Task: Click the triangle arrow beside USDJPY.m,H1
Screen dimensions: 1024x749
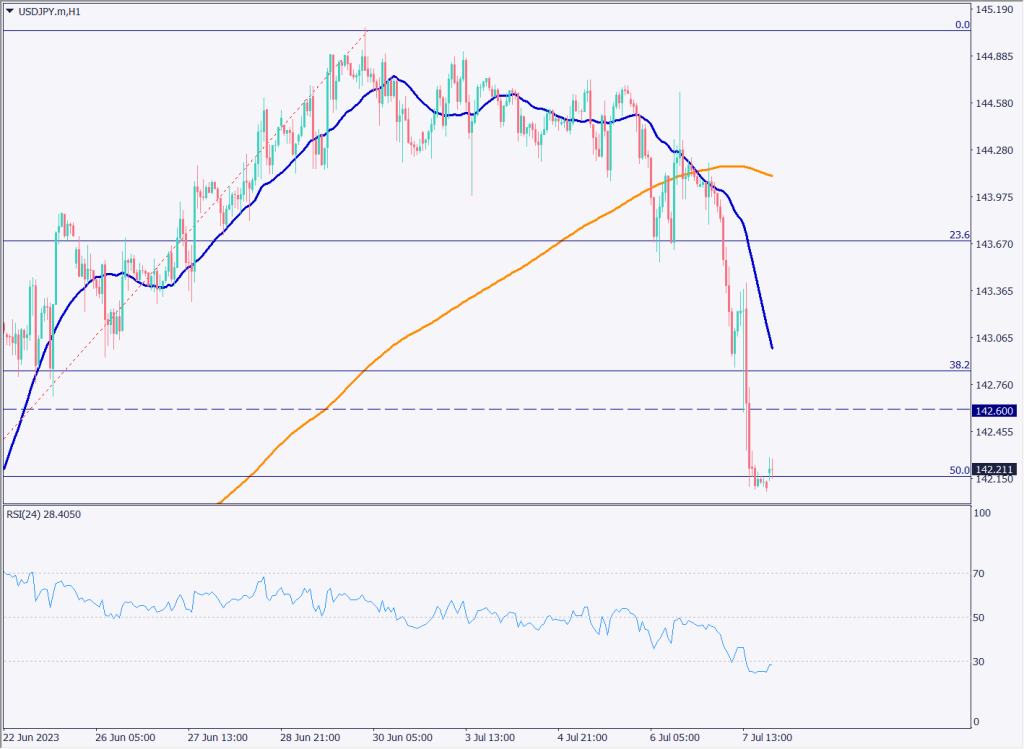Action: click(10, 11)
